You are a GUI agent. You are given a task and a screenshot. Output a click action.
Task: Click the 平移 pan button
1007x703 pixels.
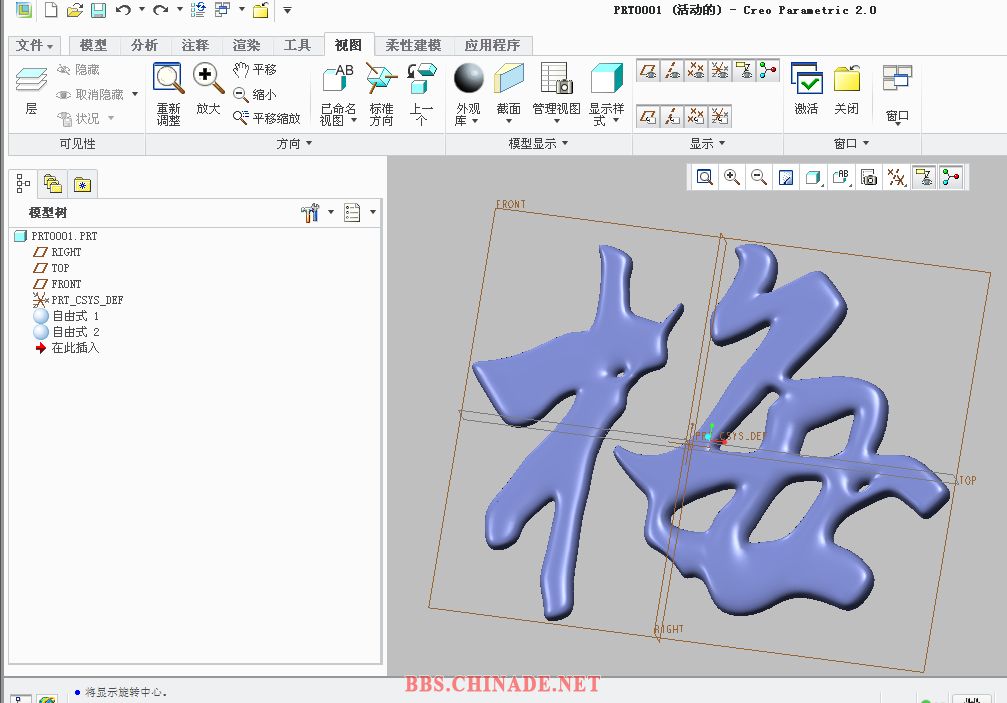pyautogui.click(x=255, y=69)
